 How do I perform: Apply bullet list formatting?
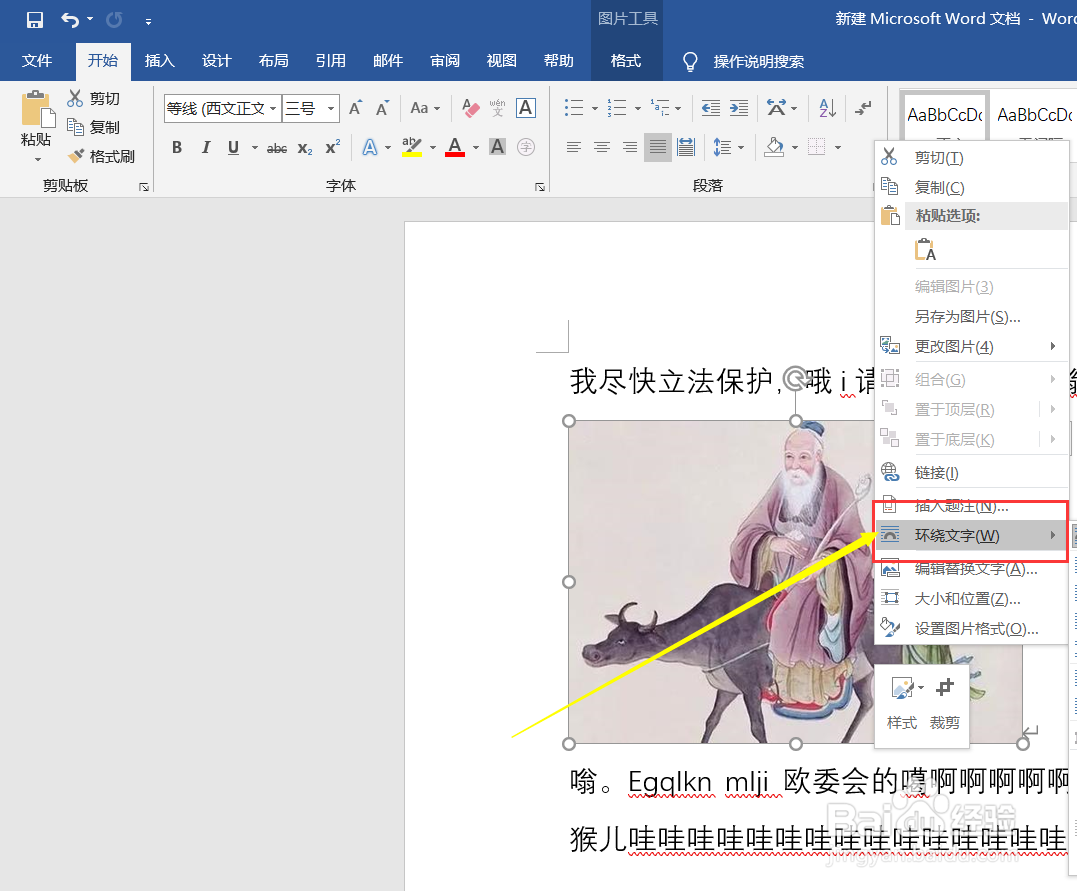coord(574,108)
